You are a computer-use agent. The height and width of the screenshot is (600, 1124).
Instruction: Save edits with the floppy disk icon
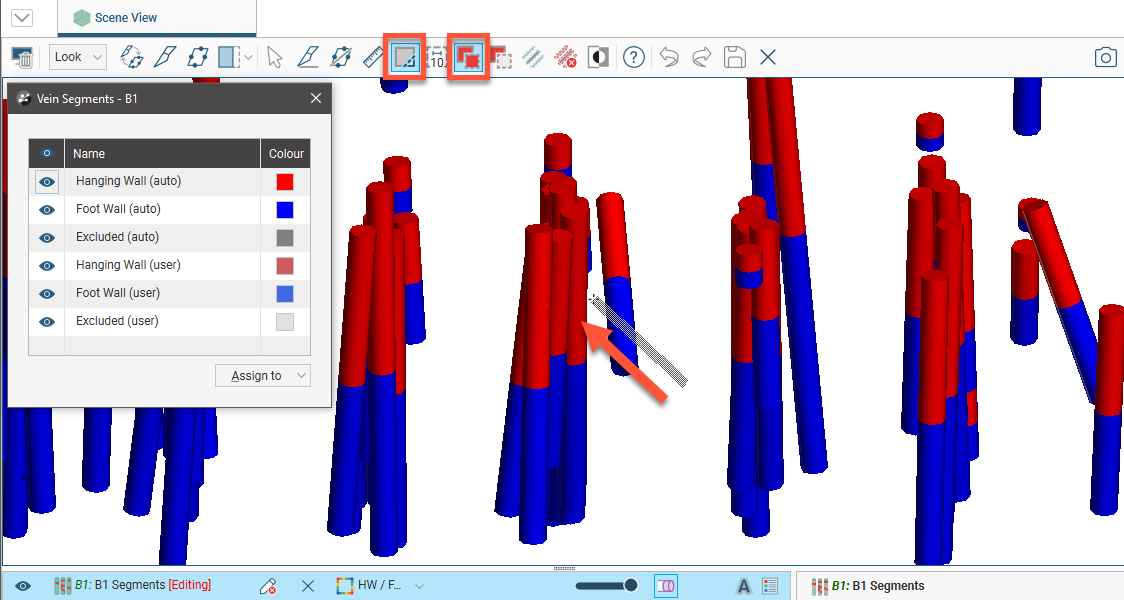point(734,57)
